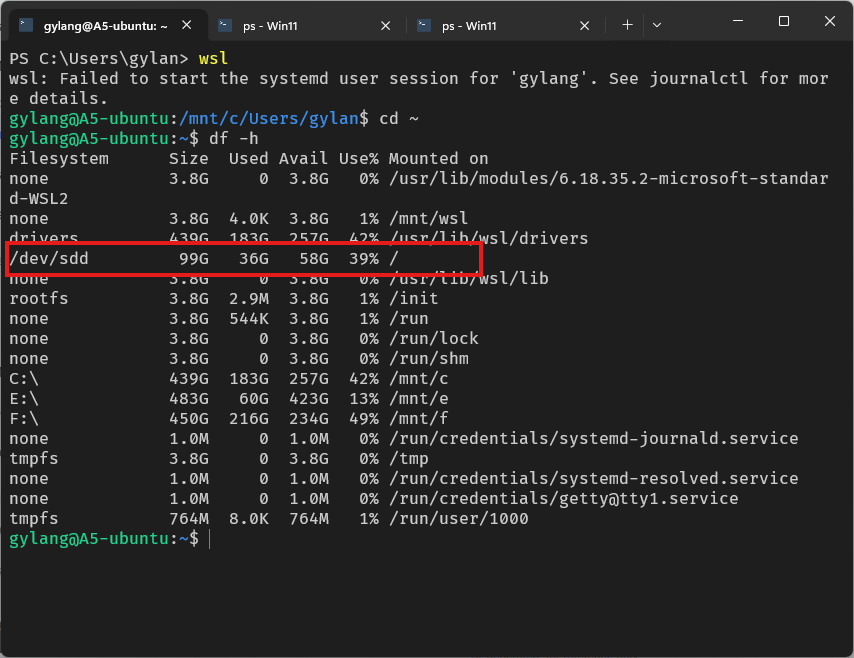The height and width of the screenshot is (658, 854).
Task: Click the 'E:\' filesystem entry
Action: pyautogui.click(x=24, y=399)
